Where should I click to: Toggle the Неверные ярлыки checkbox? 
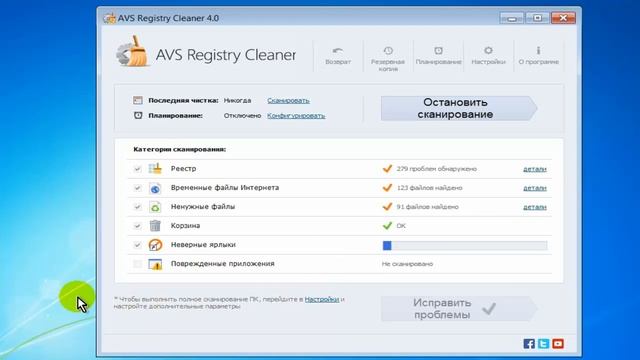pyautogui.click(x=137, y=245)
